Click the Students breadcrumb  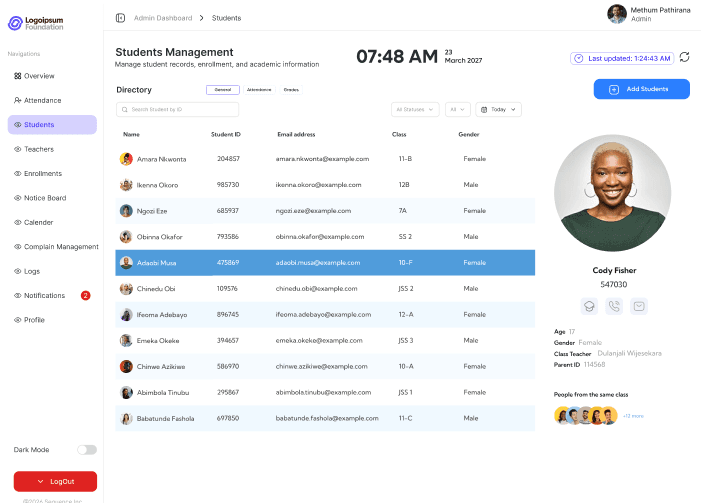pyautogui.click(x=226, y=18)
